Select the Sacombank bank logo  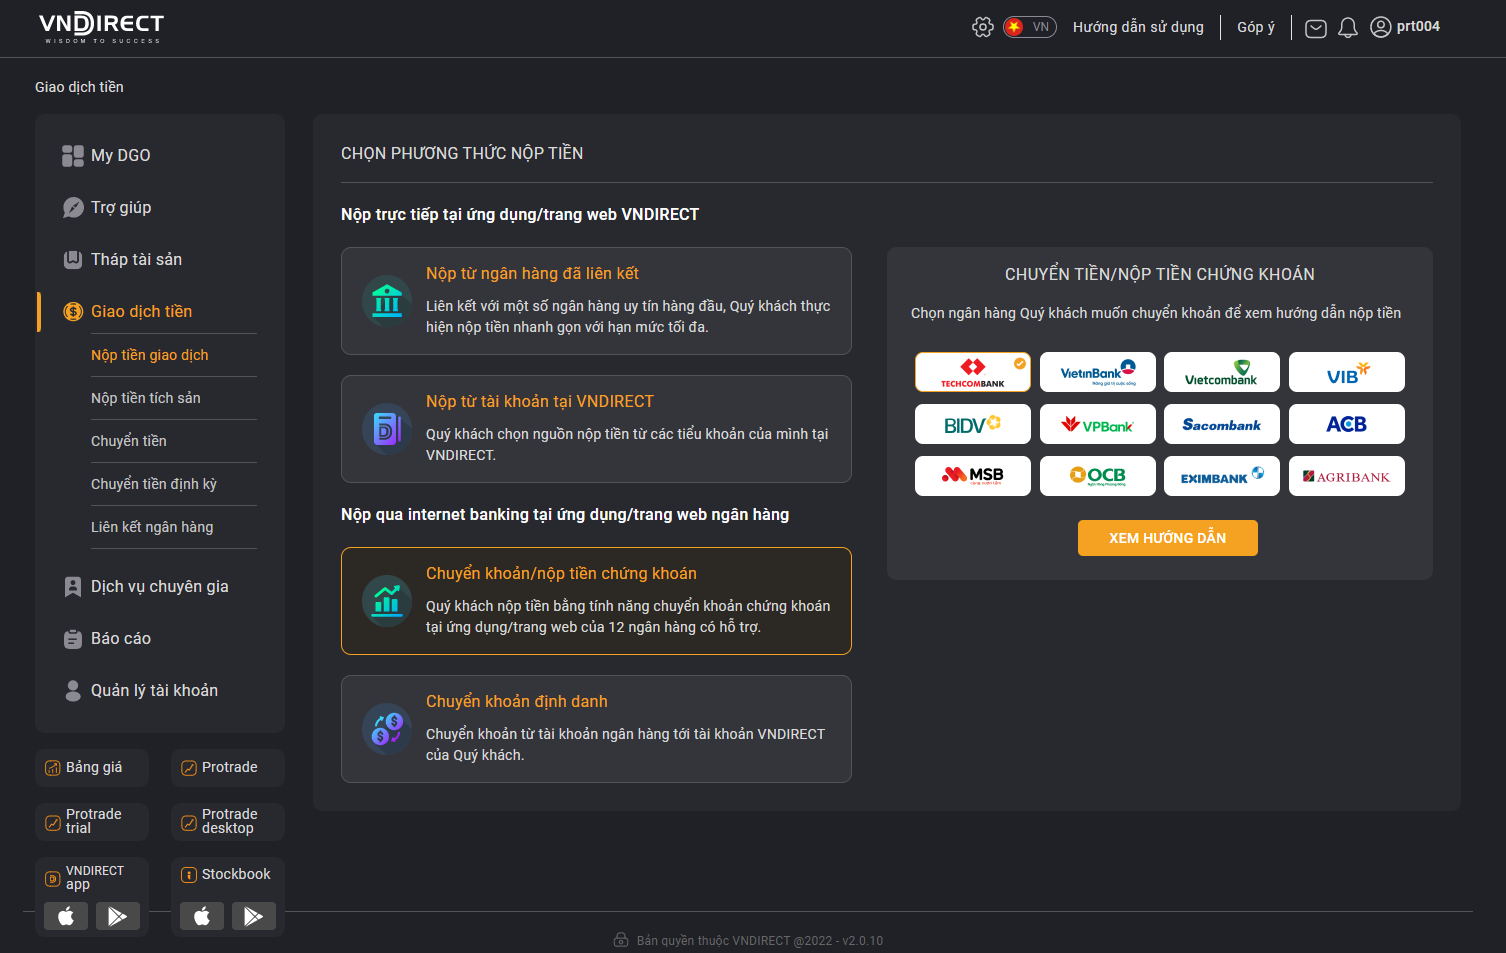pos(1222,424)
